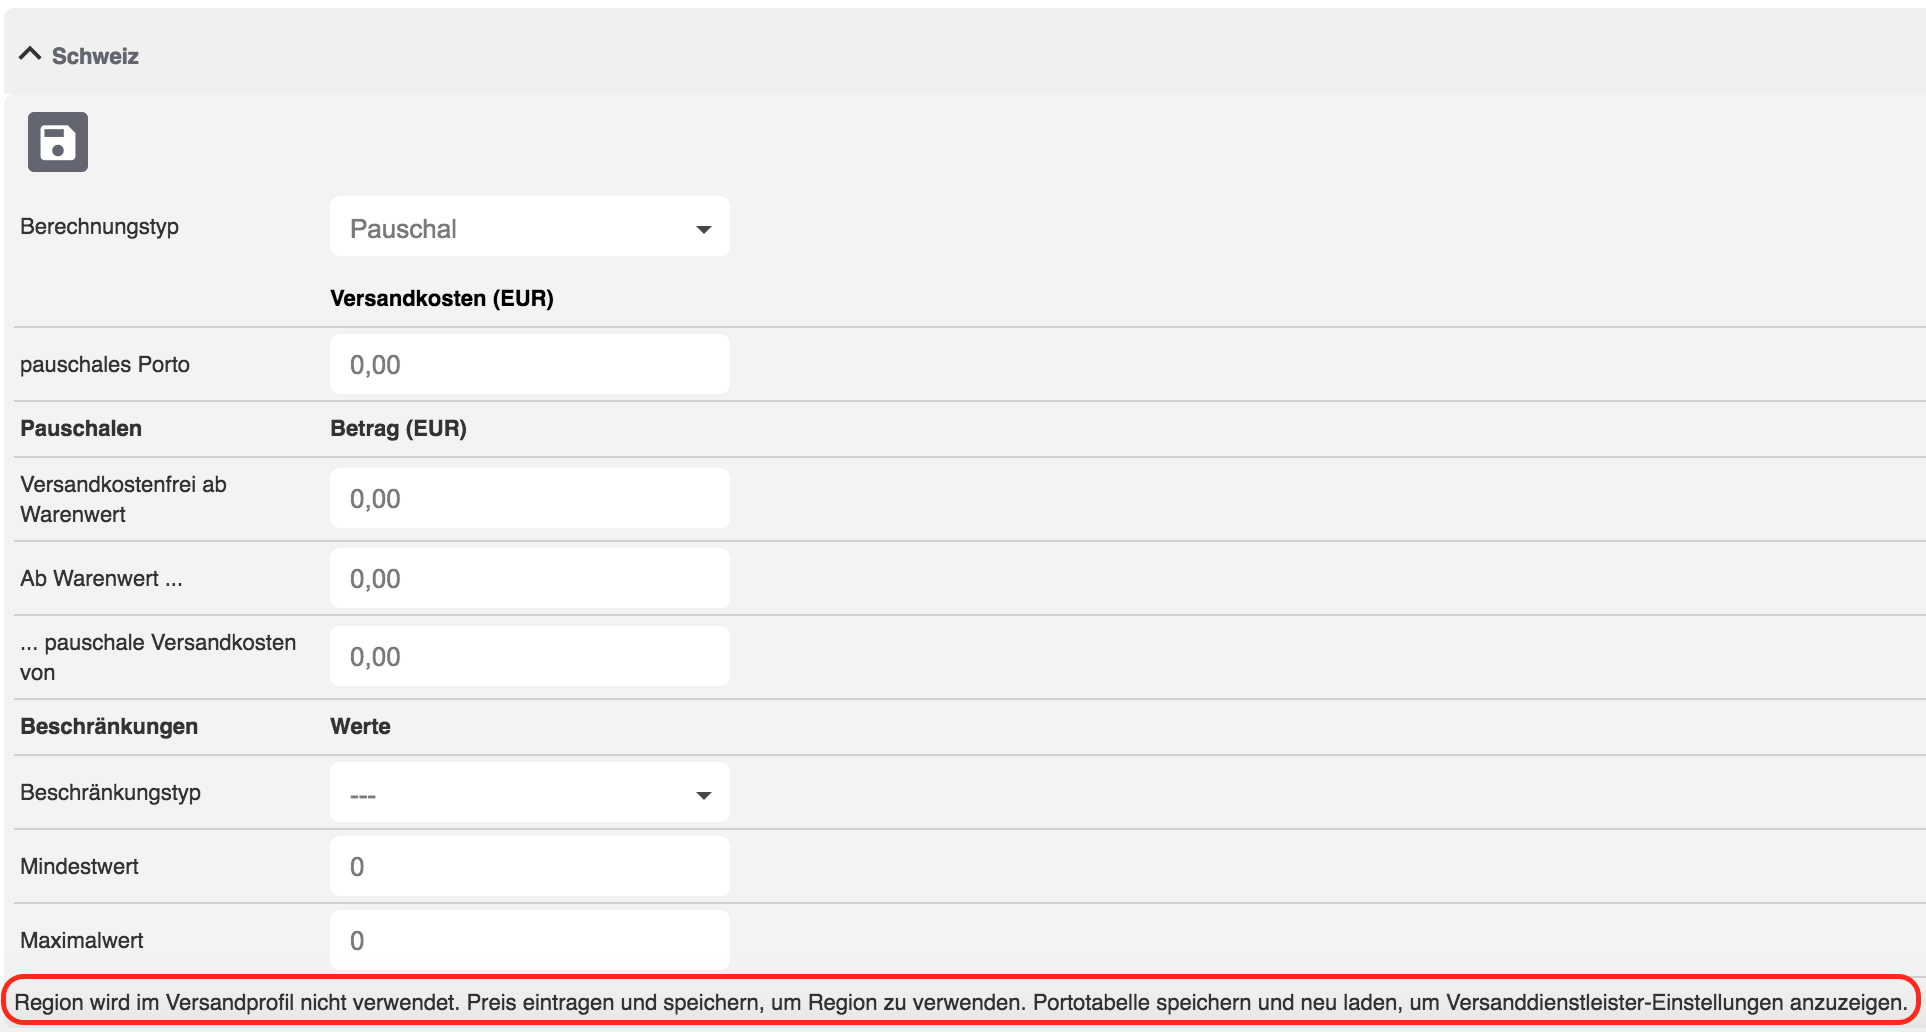Click the Pauschalen section heading
1926x1032 pixels.
click(81, 428)
